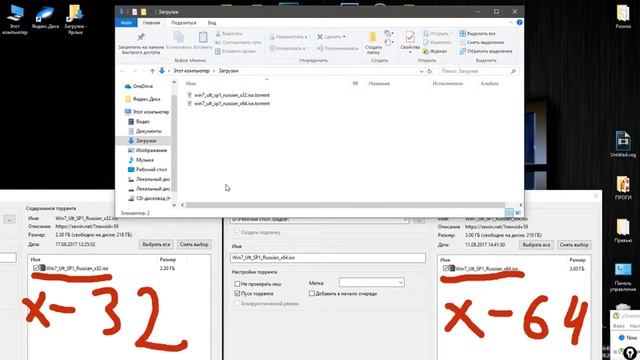Click Explorer horizontal scrollbar
The image size is (640, 360).
point(345,205)
